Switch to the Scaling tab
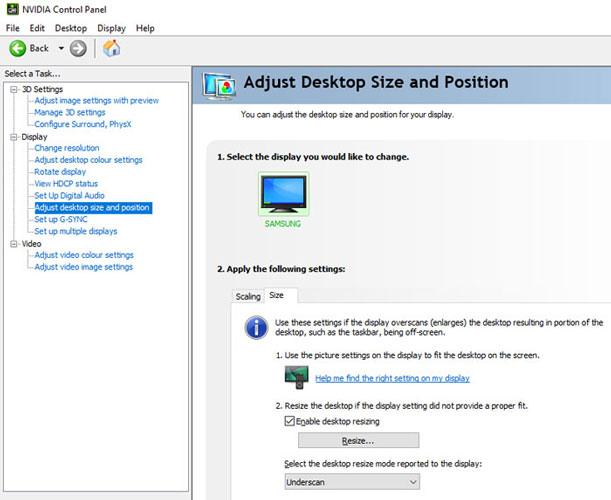The image size is (611, 500). [247, 296]
